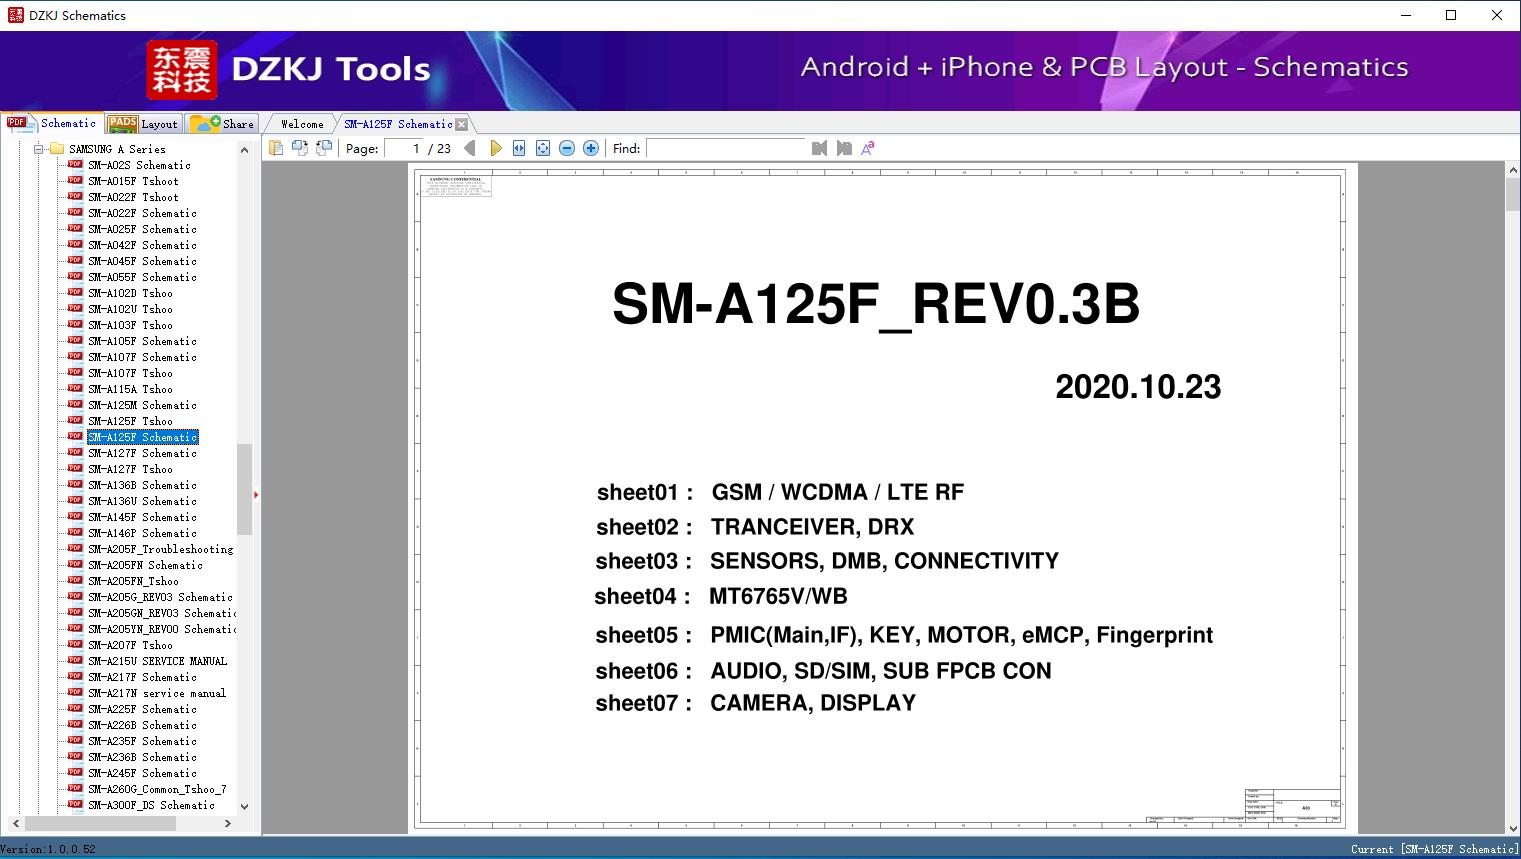Screen dimensions: 1521x859
Task: Open SM-A102D Tshoo file
Action: click(x=130, y=293)
